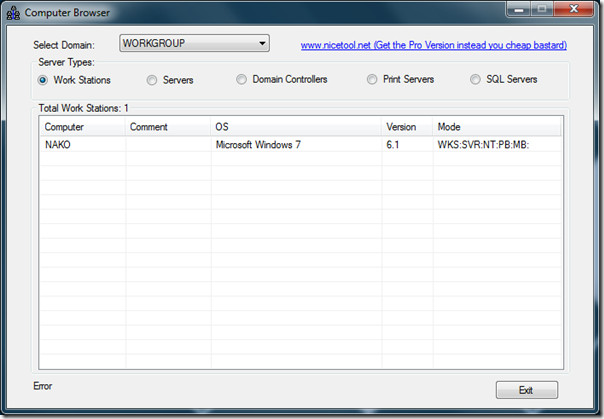Minimize the Computer Browser window
This screenshot has height=419, width=604.
pos(518,9)
